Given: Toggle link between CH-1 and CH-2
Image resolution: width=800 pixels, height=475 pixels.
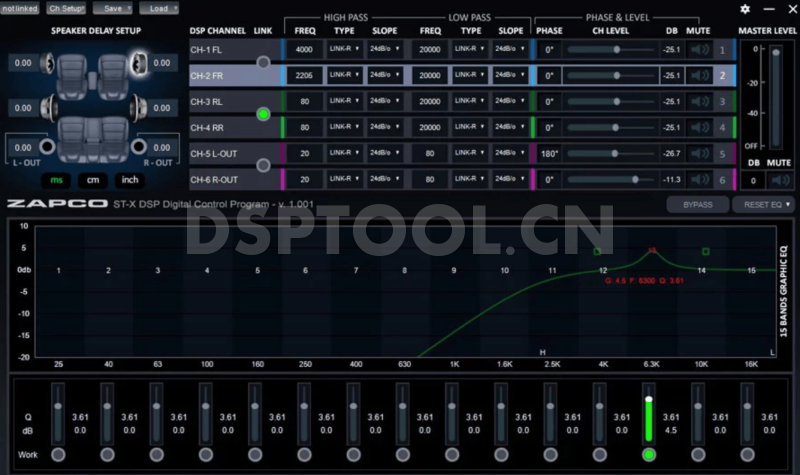Looking at the screenshot, I should [x=263, y=62].
